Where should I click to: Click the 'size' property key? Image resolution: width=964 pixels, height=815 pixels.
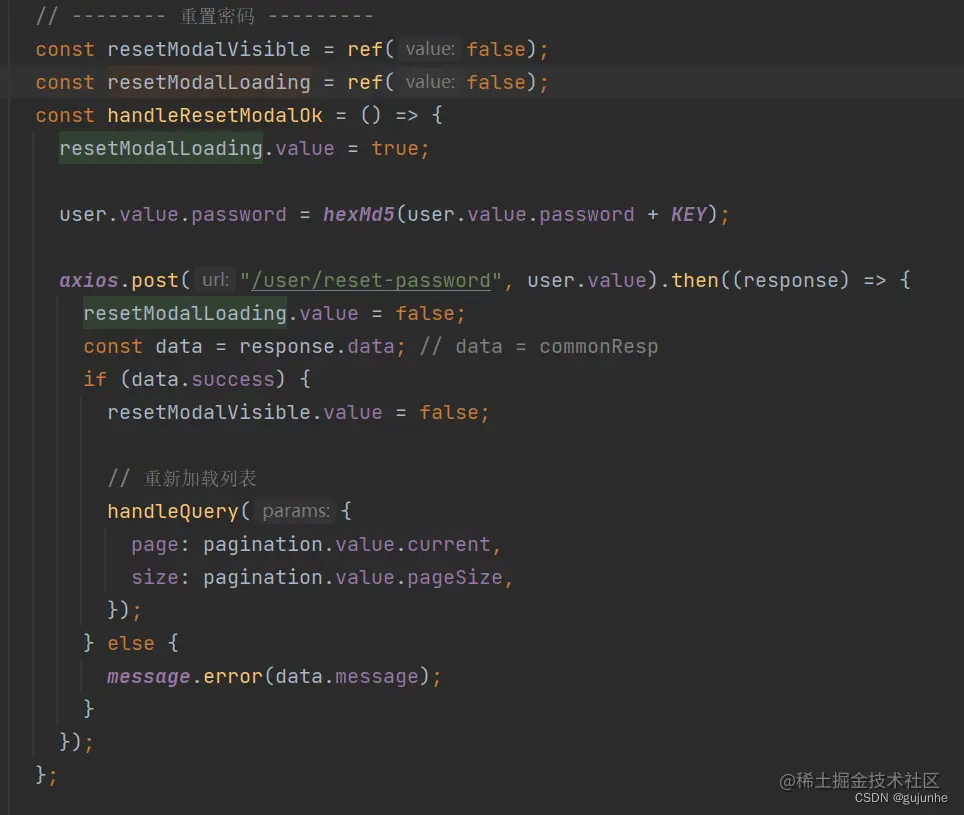(154, 577)
